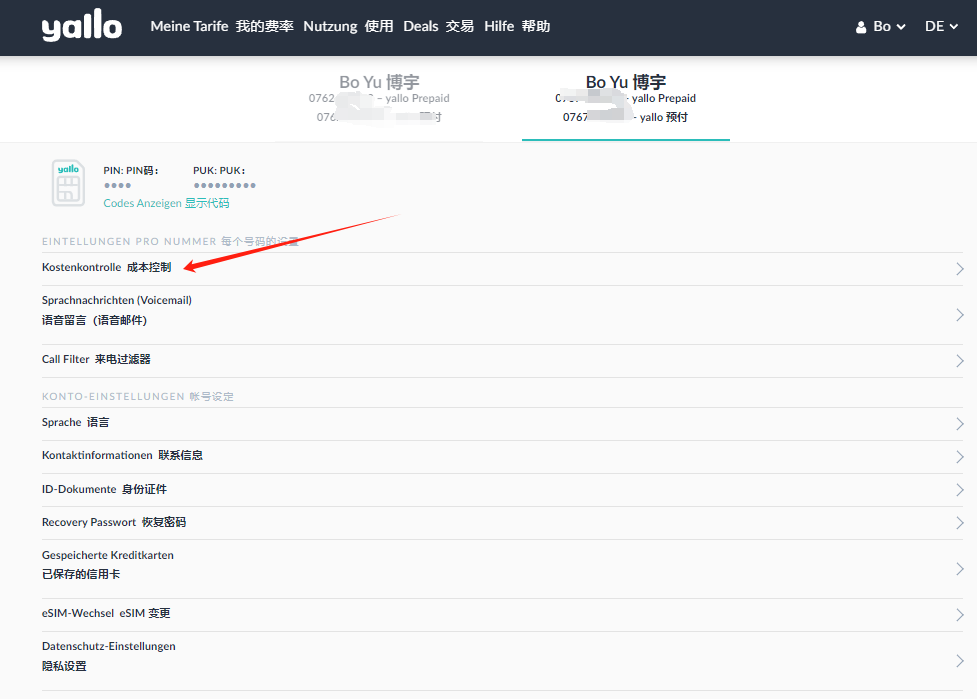
Task: Click the chevron on the Kostenkontrolle row
Action: pos(960,269)
